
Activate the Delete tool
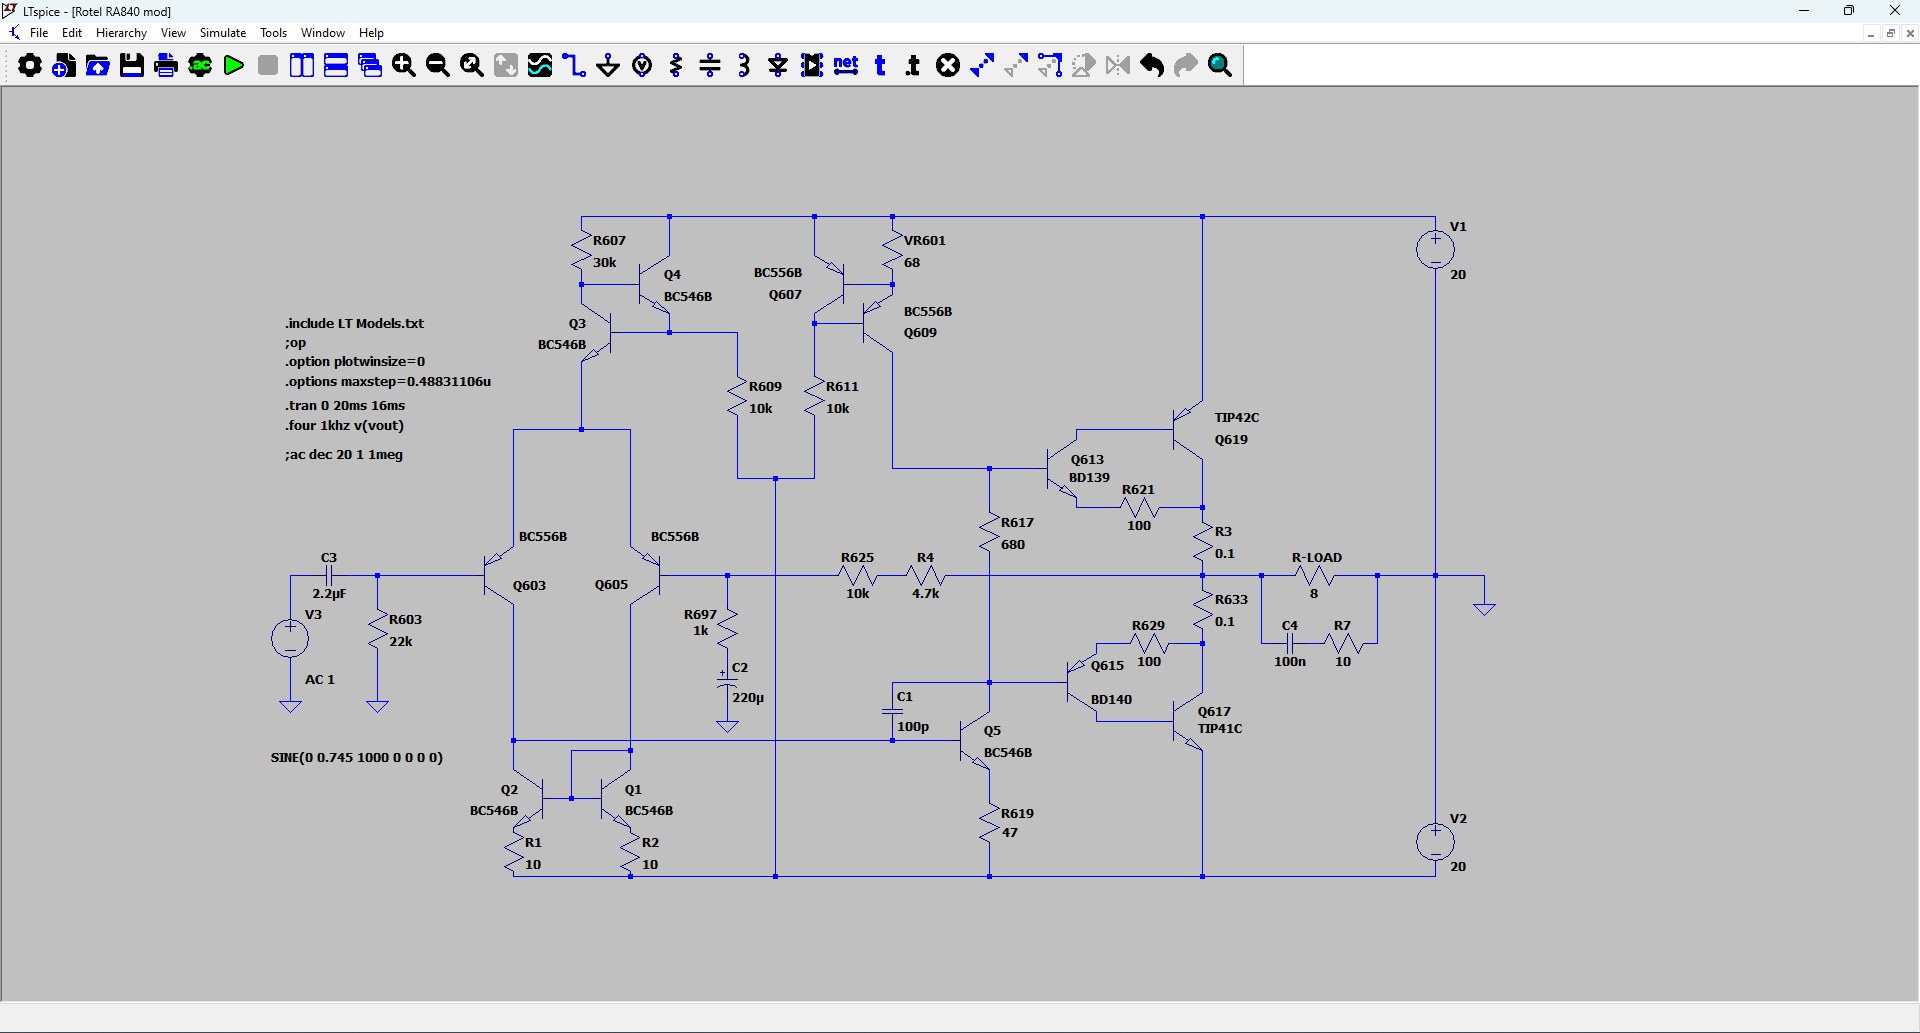coord(948,66)
